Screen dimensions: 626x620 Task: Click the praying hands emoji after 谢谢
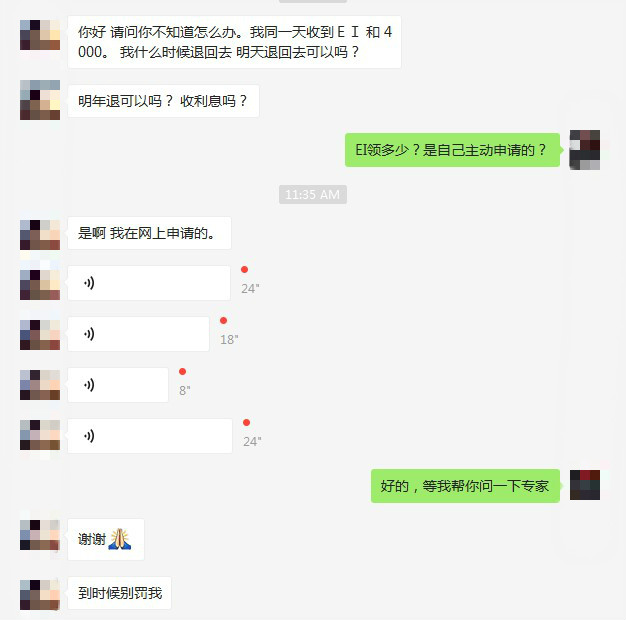120,539
